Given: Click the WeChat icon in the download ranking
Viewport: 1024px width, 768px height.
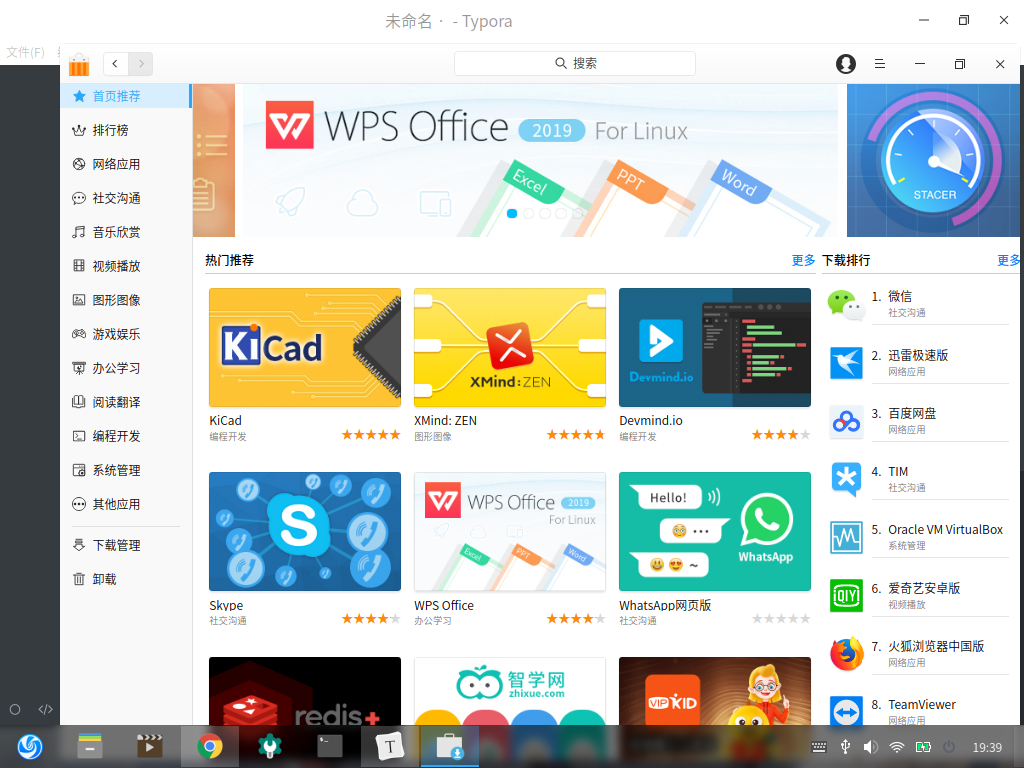Looking at the screenshot, I should (846, 304).
